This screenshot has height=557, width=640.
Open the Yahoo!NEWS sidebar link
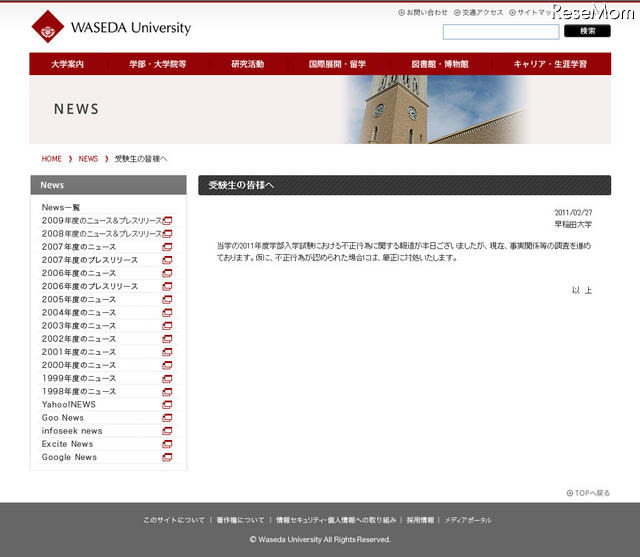(x=69, y=405)
